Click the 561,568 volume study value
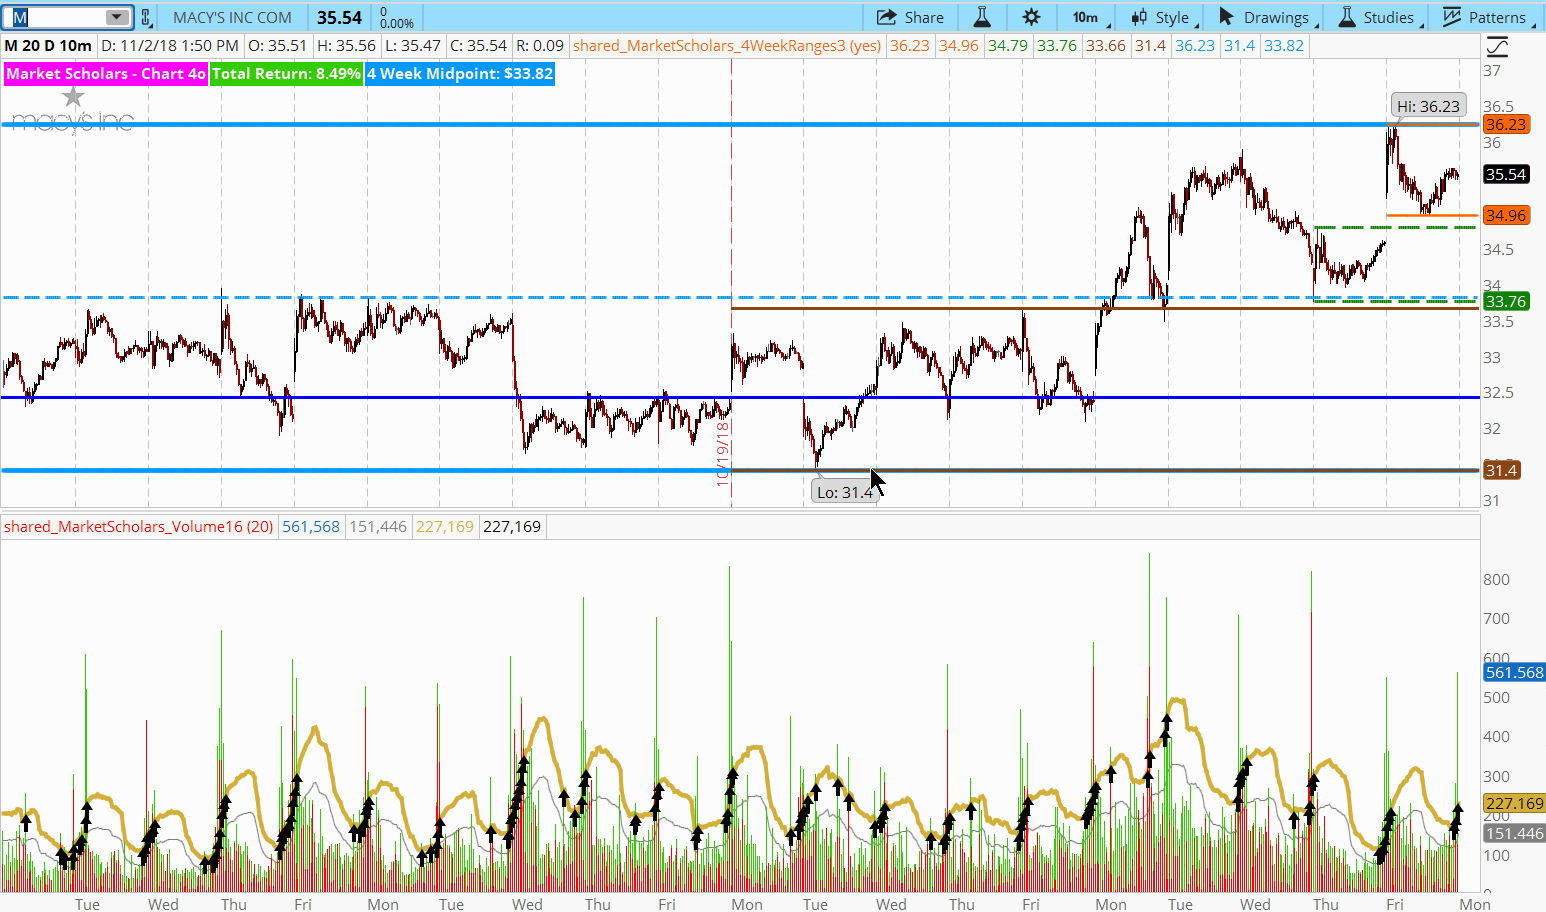 pyautogui.click(x=311, y=526)
